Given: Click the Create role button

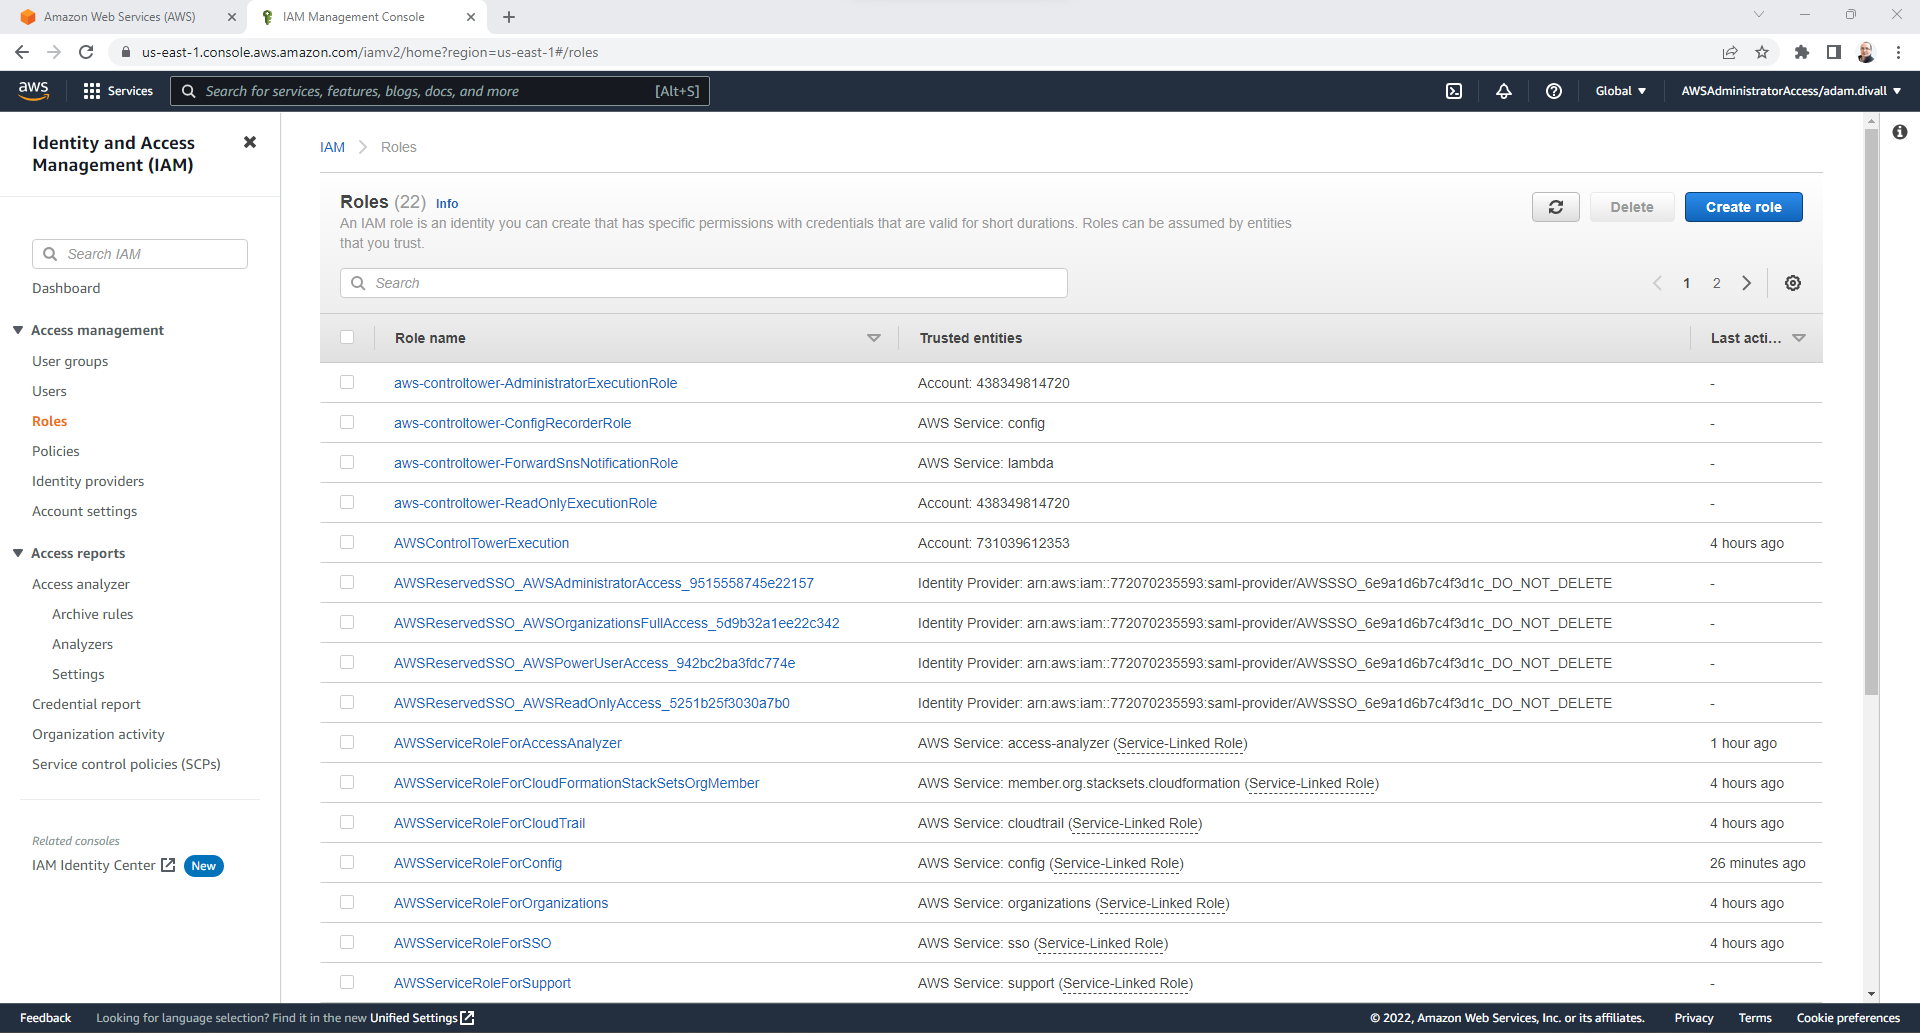Looking at the screenshot, I should (1743, 207).
